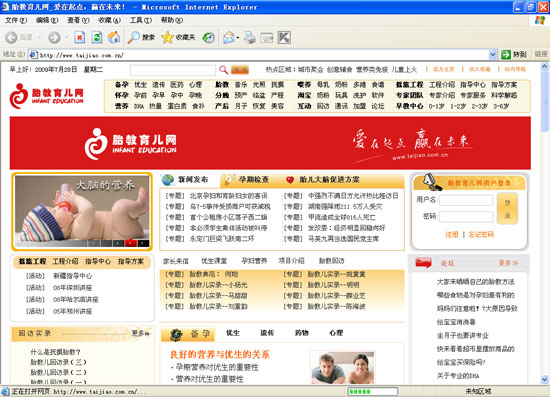The image size is (550, 397).
Task: Click the Stop loading red X icon
Action: pos(80,37)
